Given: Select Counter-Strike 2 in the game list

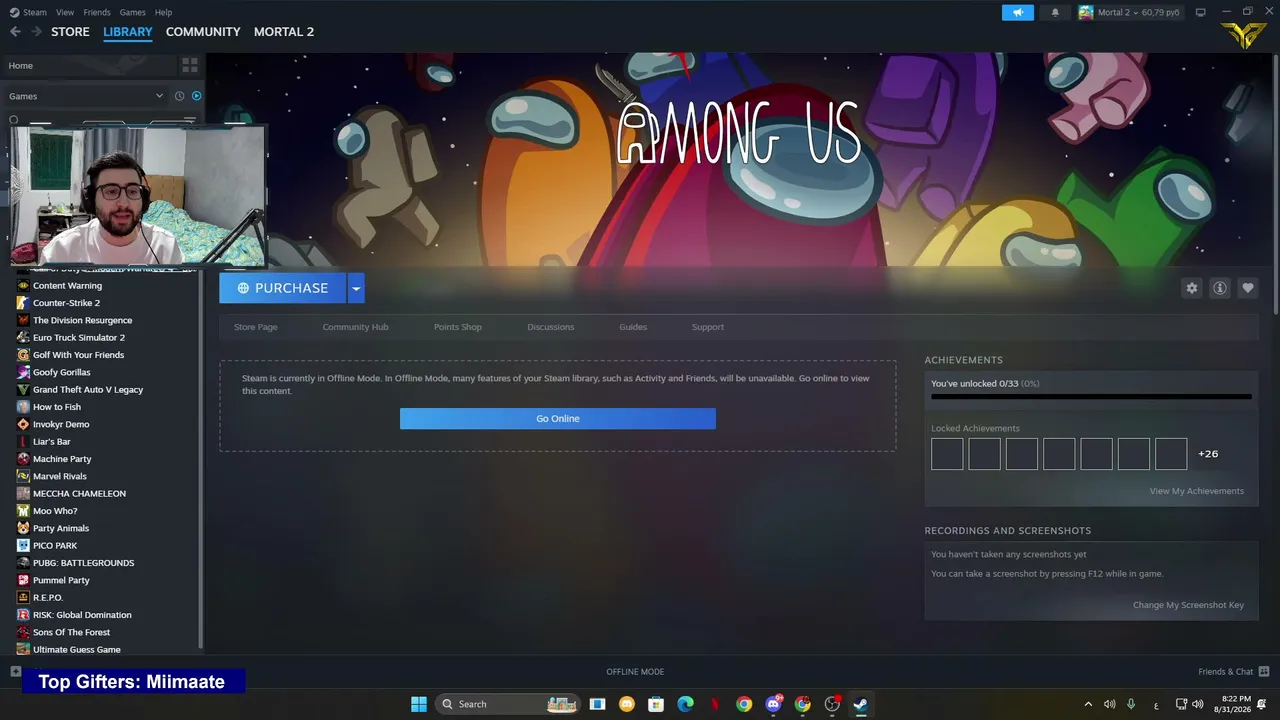Looking at the screenshot, I should pos(66,303).
